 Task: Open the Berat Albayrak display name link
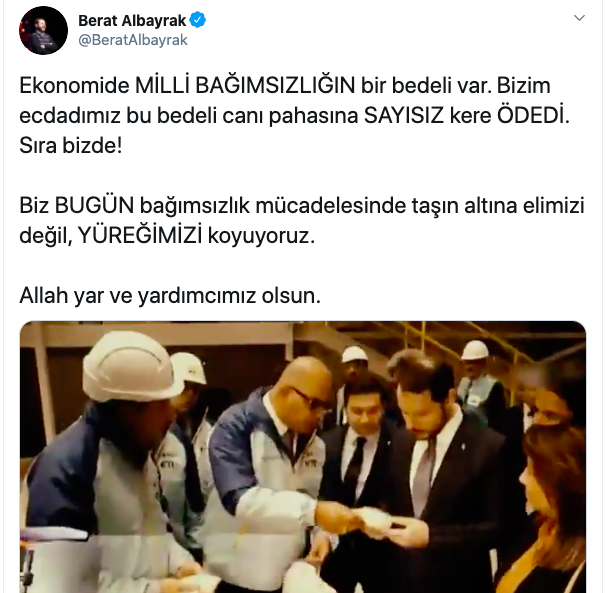[x=132, y=20]
